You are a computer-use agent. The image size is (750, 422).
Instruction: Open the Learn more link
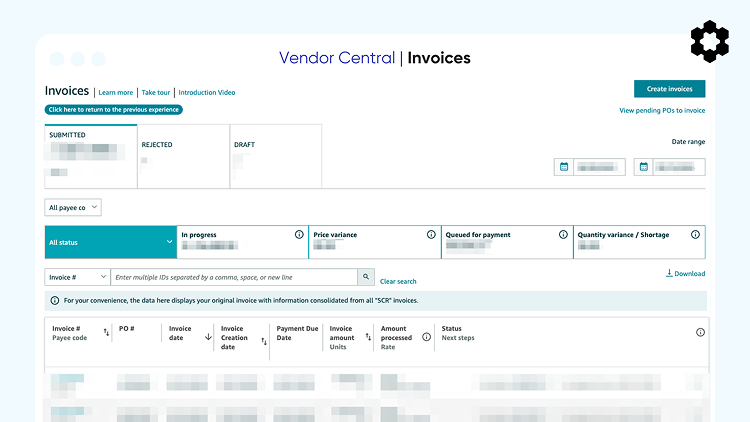pos(116,92)
